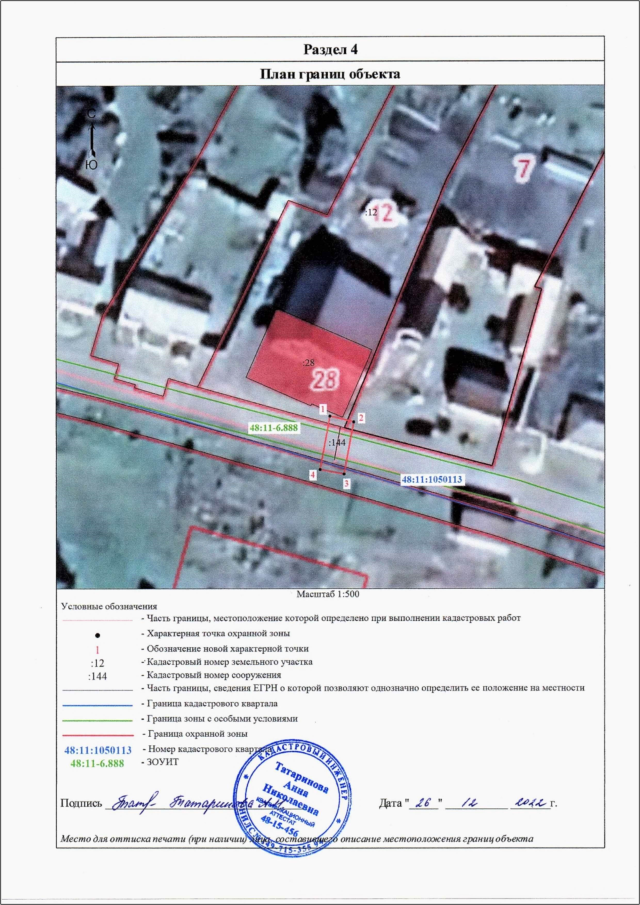Click the ":144" legend sample
640x905 pixels.
coord(98,675)
